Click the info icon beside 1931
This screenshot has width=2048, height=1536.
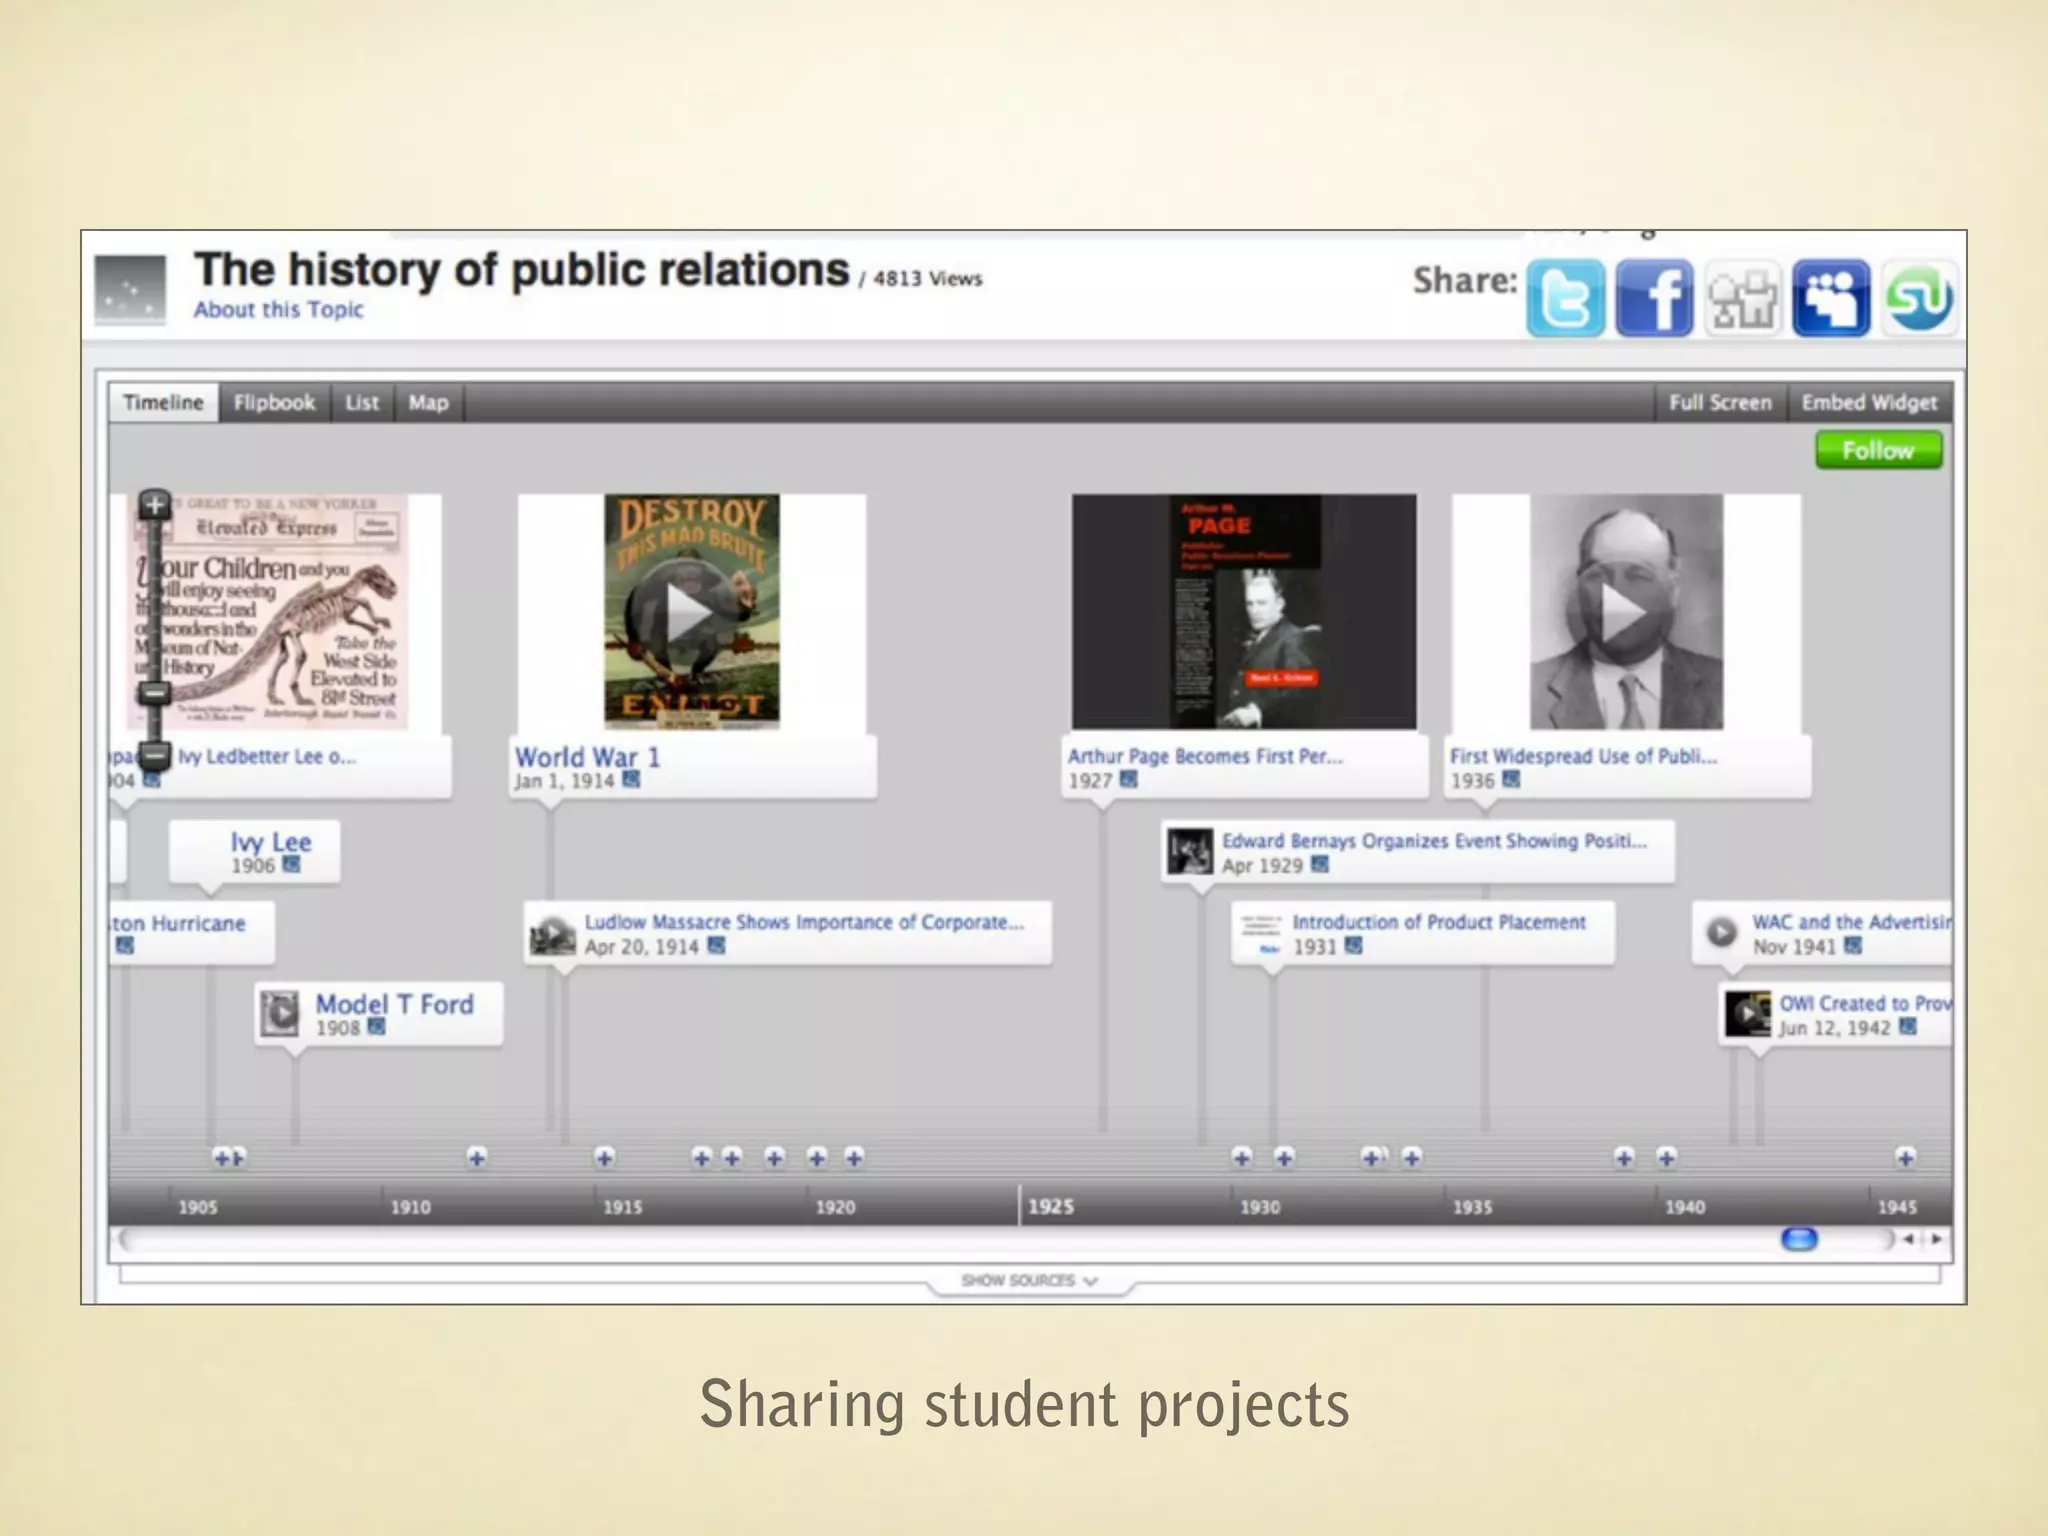pyautogui.click(x=1353, y=945)
